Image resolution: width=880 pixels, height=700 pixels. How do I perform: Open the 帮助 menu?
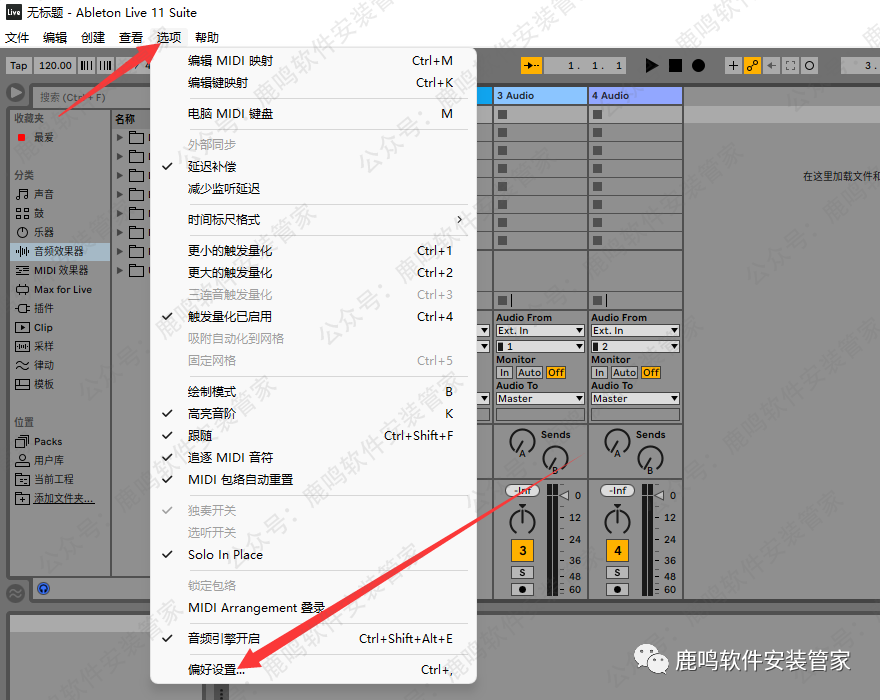[x=207, y=37]
